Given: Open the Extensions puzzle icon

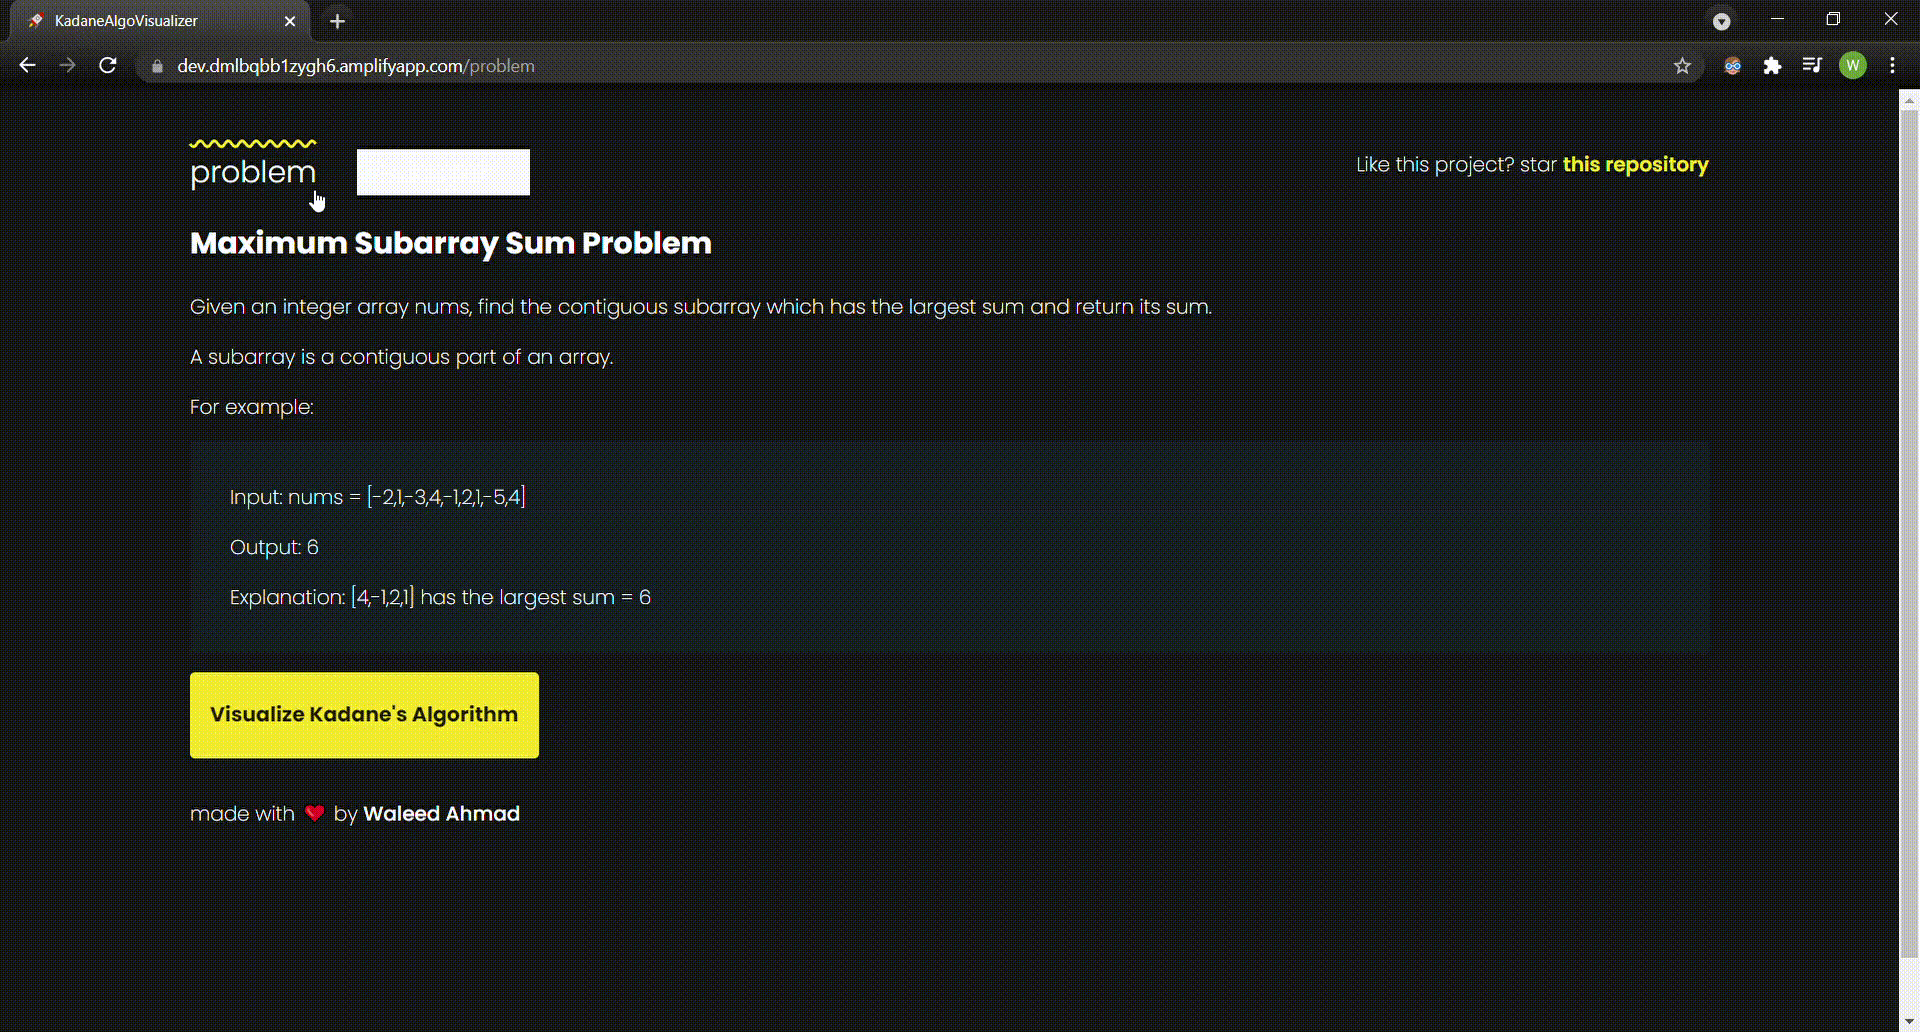Looking at the screenshot, I should (1772, 66).
